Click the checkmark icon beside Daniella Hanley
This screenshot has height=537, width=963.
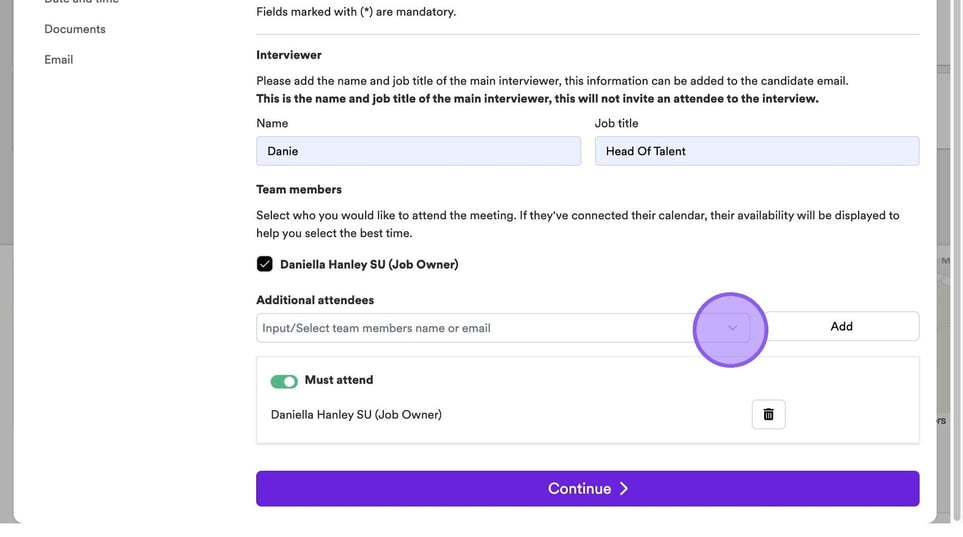point(265,265)
